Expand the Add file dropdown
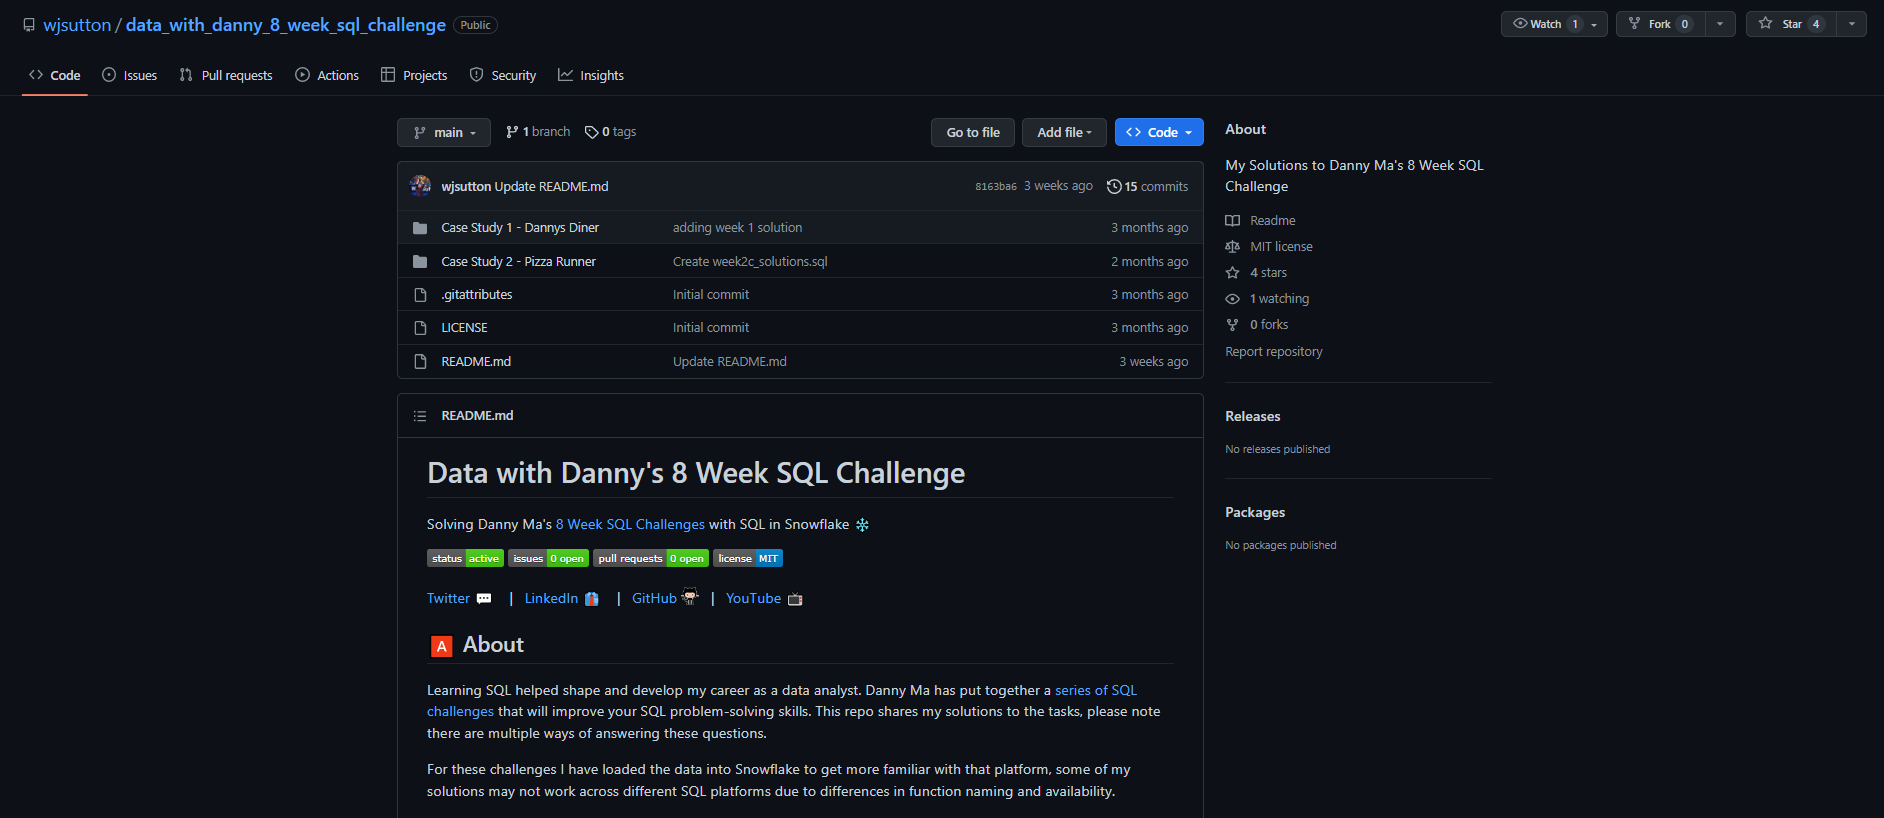 pos(1064,132)
